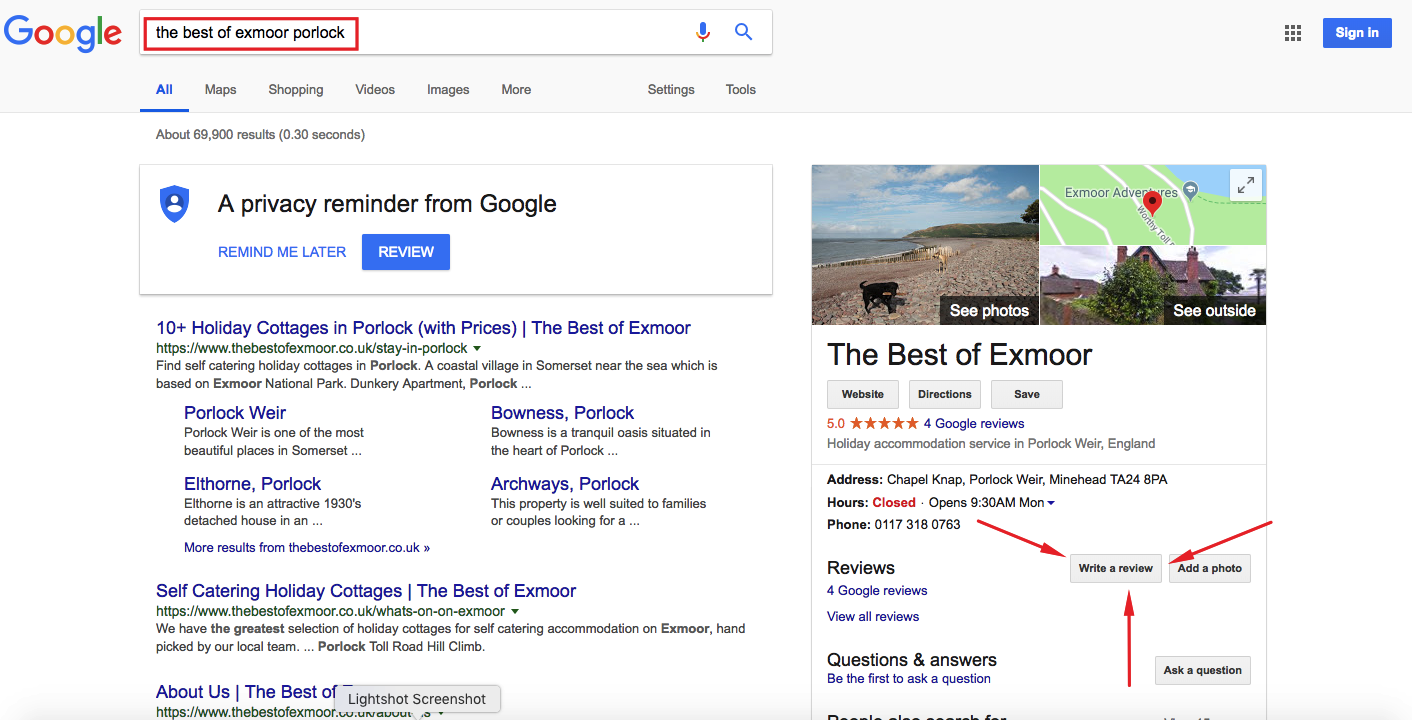1412x720 pixels.
Task: Click the blue search magnifier icon
Action: pyautogui.click(x=743, y=32)
